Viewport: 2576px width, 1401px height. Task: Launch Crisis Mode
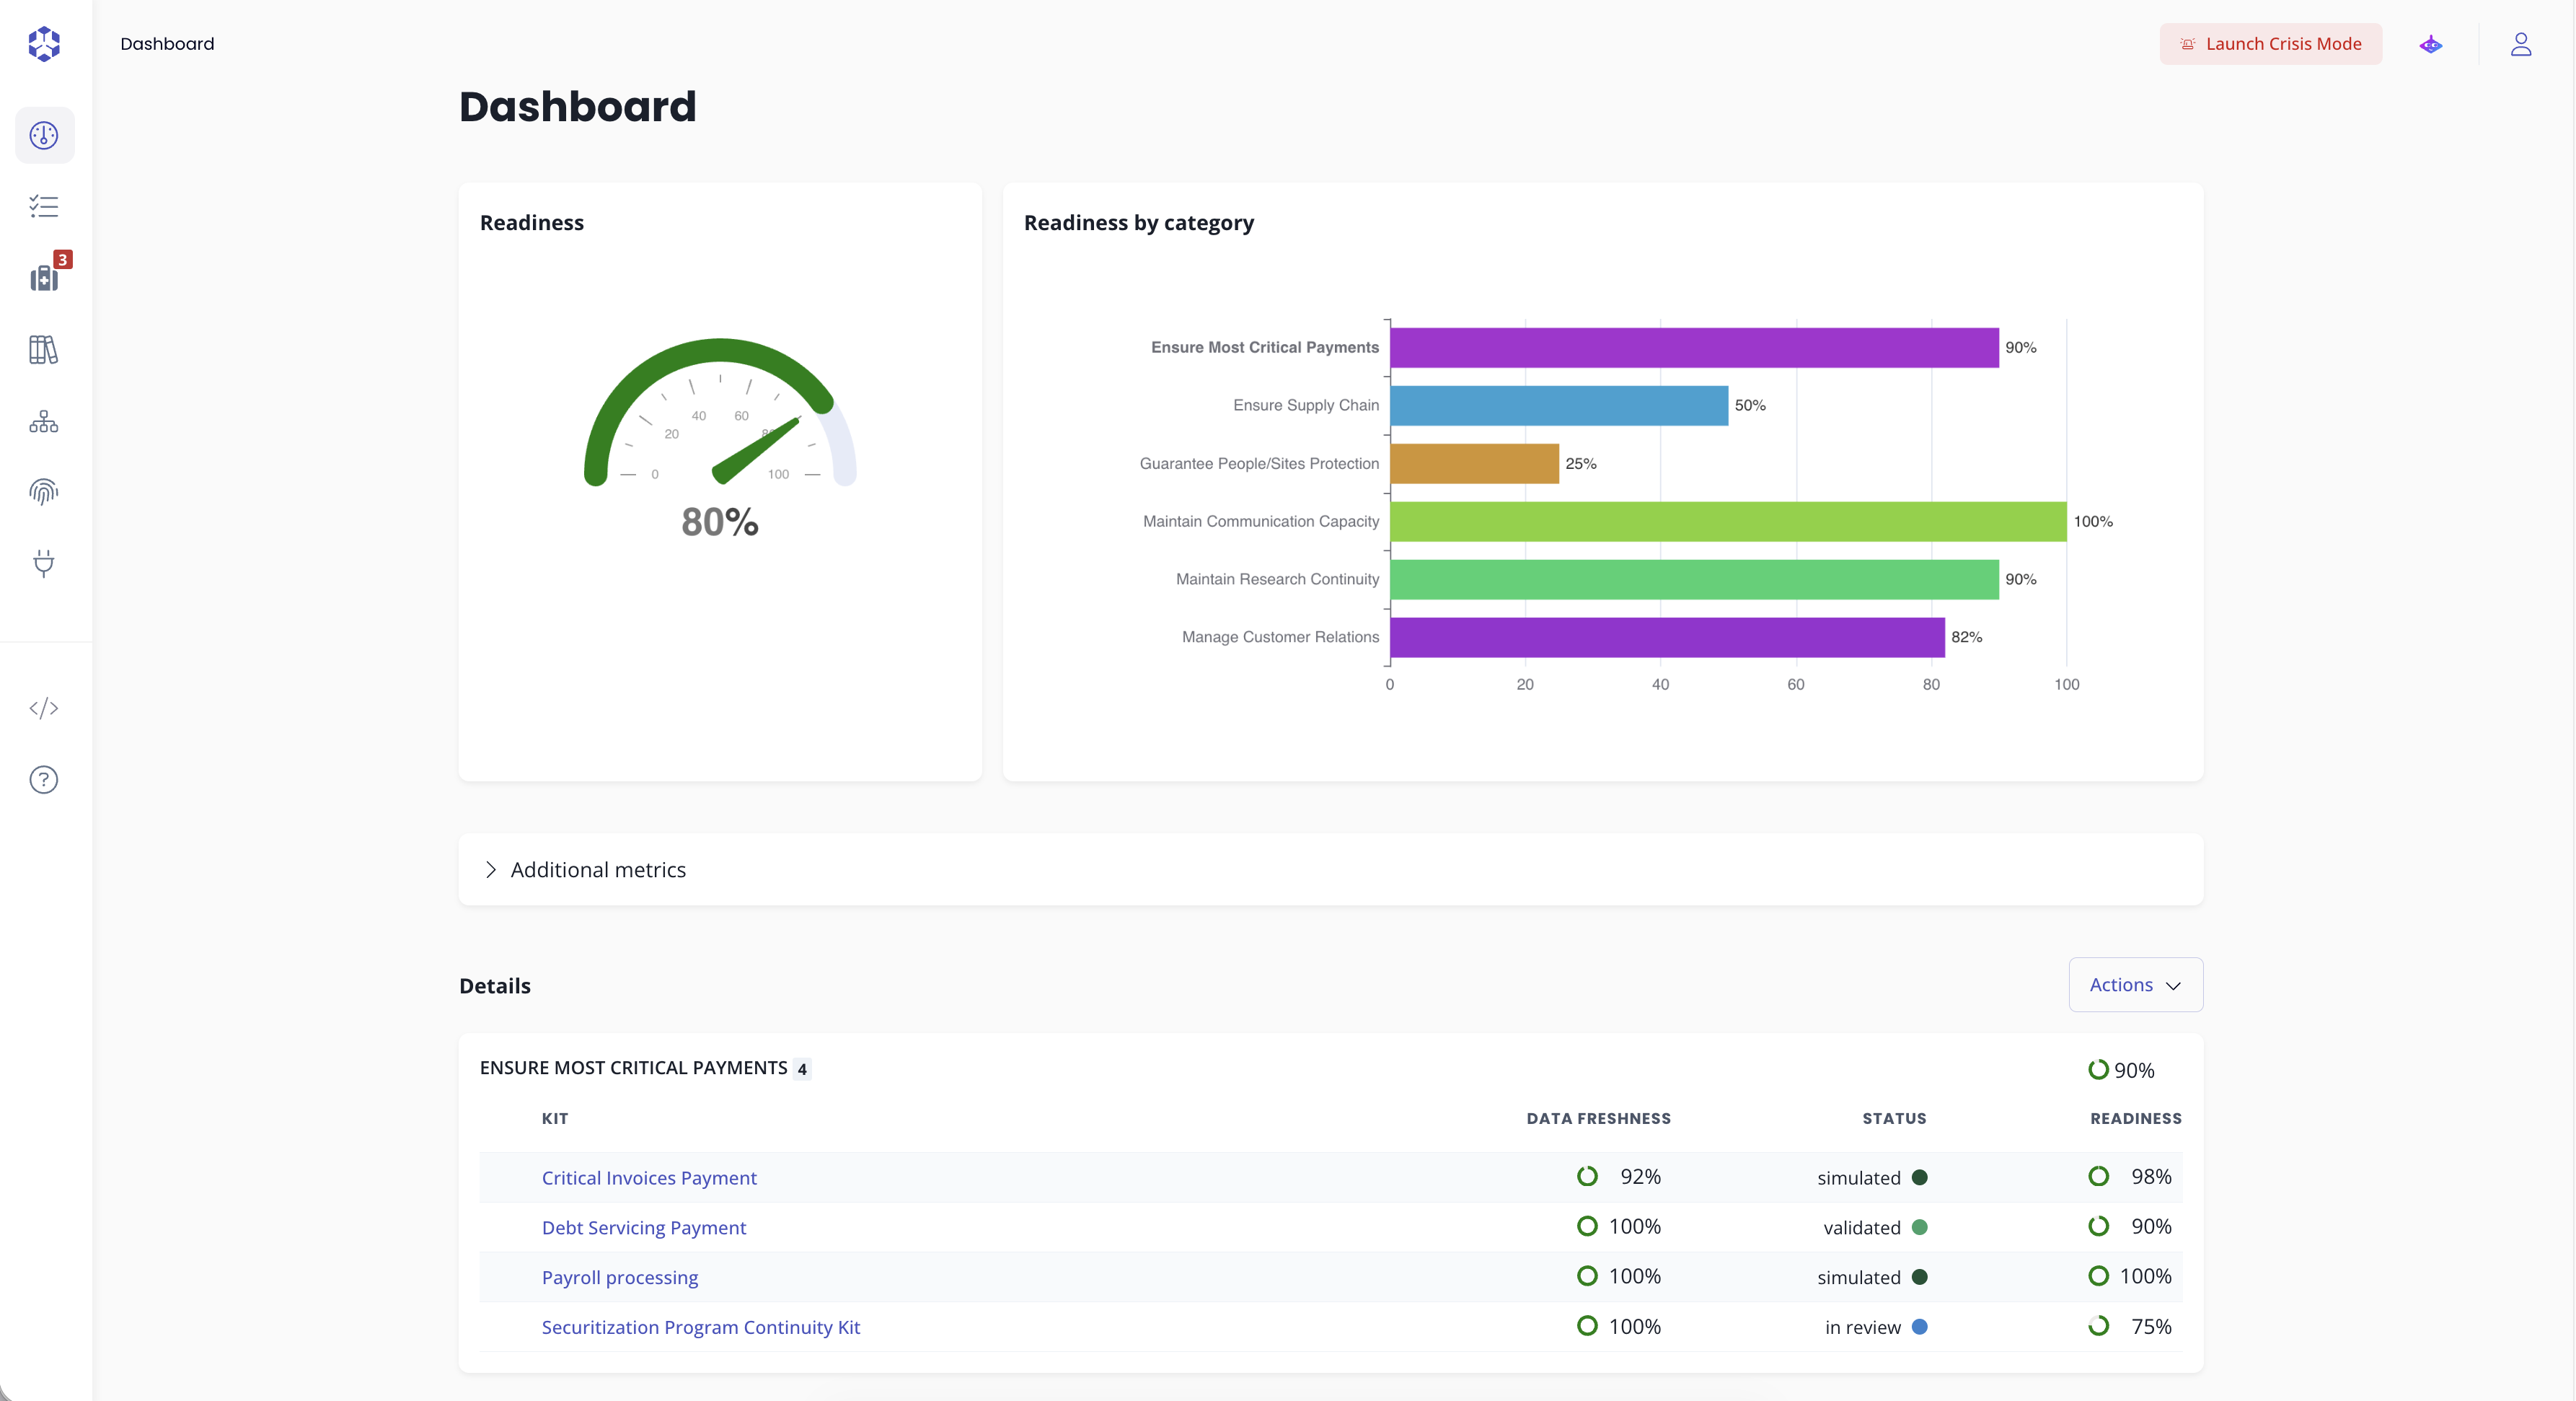coord(2269,44)
